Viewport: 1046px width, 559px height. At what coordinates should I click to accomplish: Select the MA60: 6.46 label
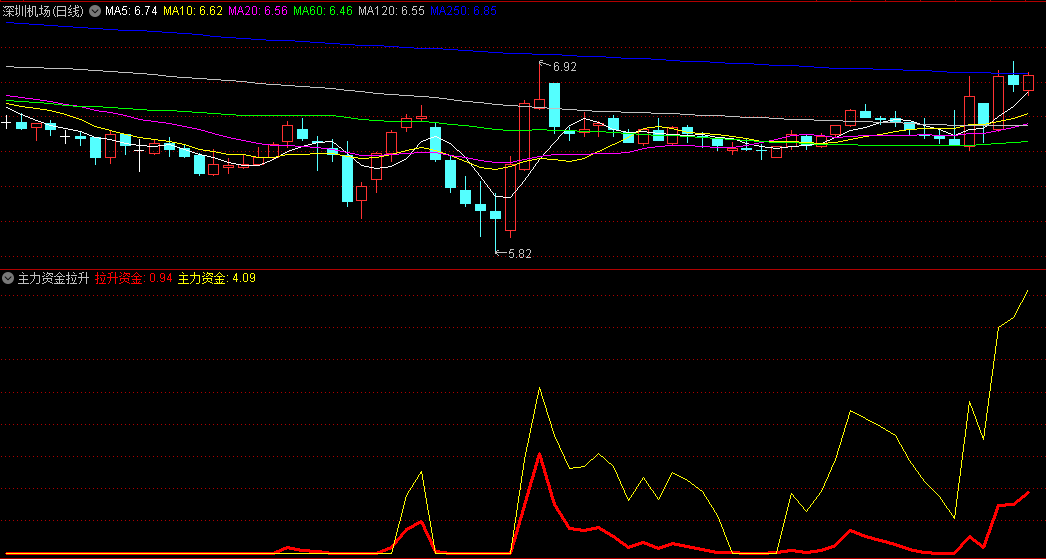coord(324,11)
